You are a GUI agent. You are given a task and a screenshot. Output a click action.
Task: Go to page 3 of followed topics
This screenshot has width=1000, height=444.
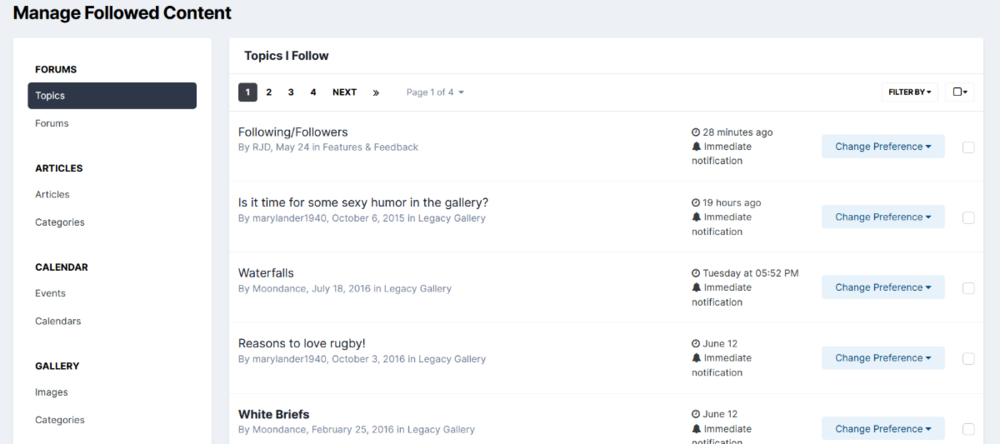(x=291, y=92)
